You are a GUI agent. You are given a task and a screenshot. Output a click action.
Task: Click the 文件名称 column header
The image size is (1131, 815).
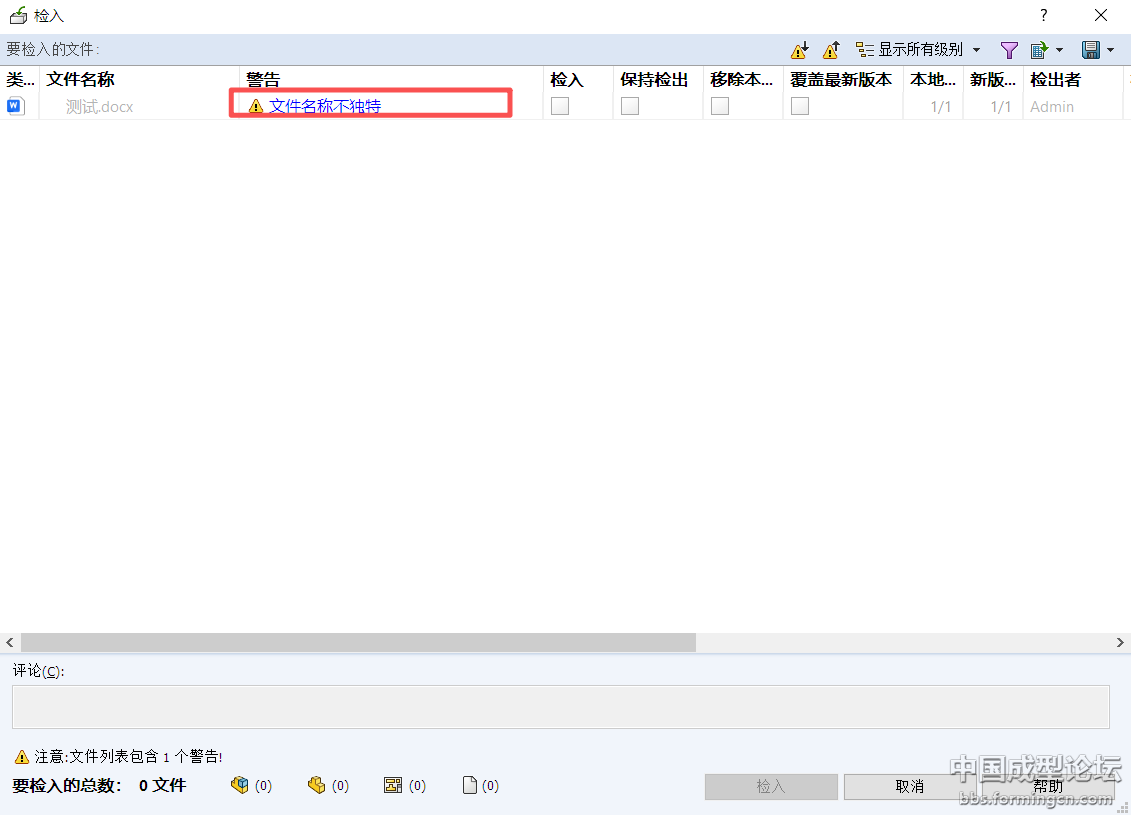[x=81, y=80]
